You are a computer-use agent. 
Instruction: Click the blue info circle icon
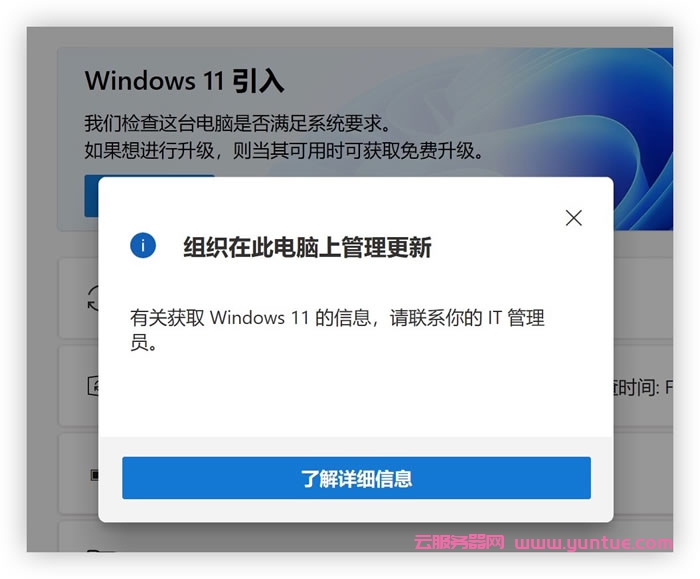[143, 246]
